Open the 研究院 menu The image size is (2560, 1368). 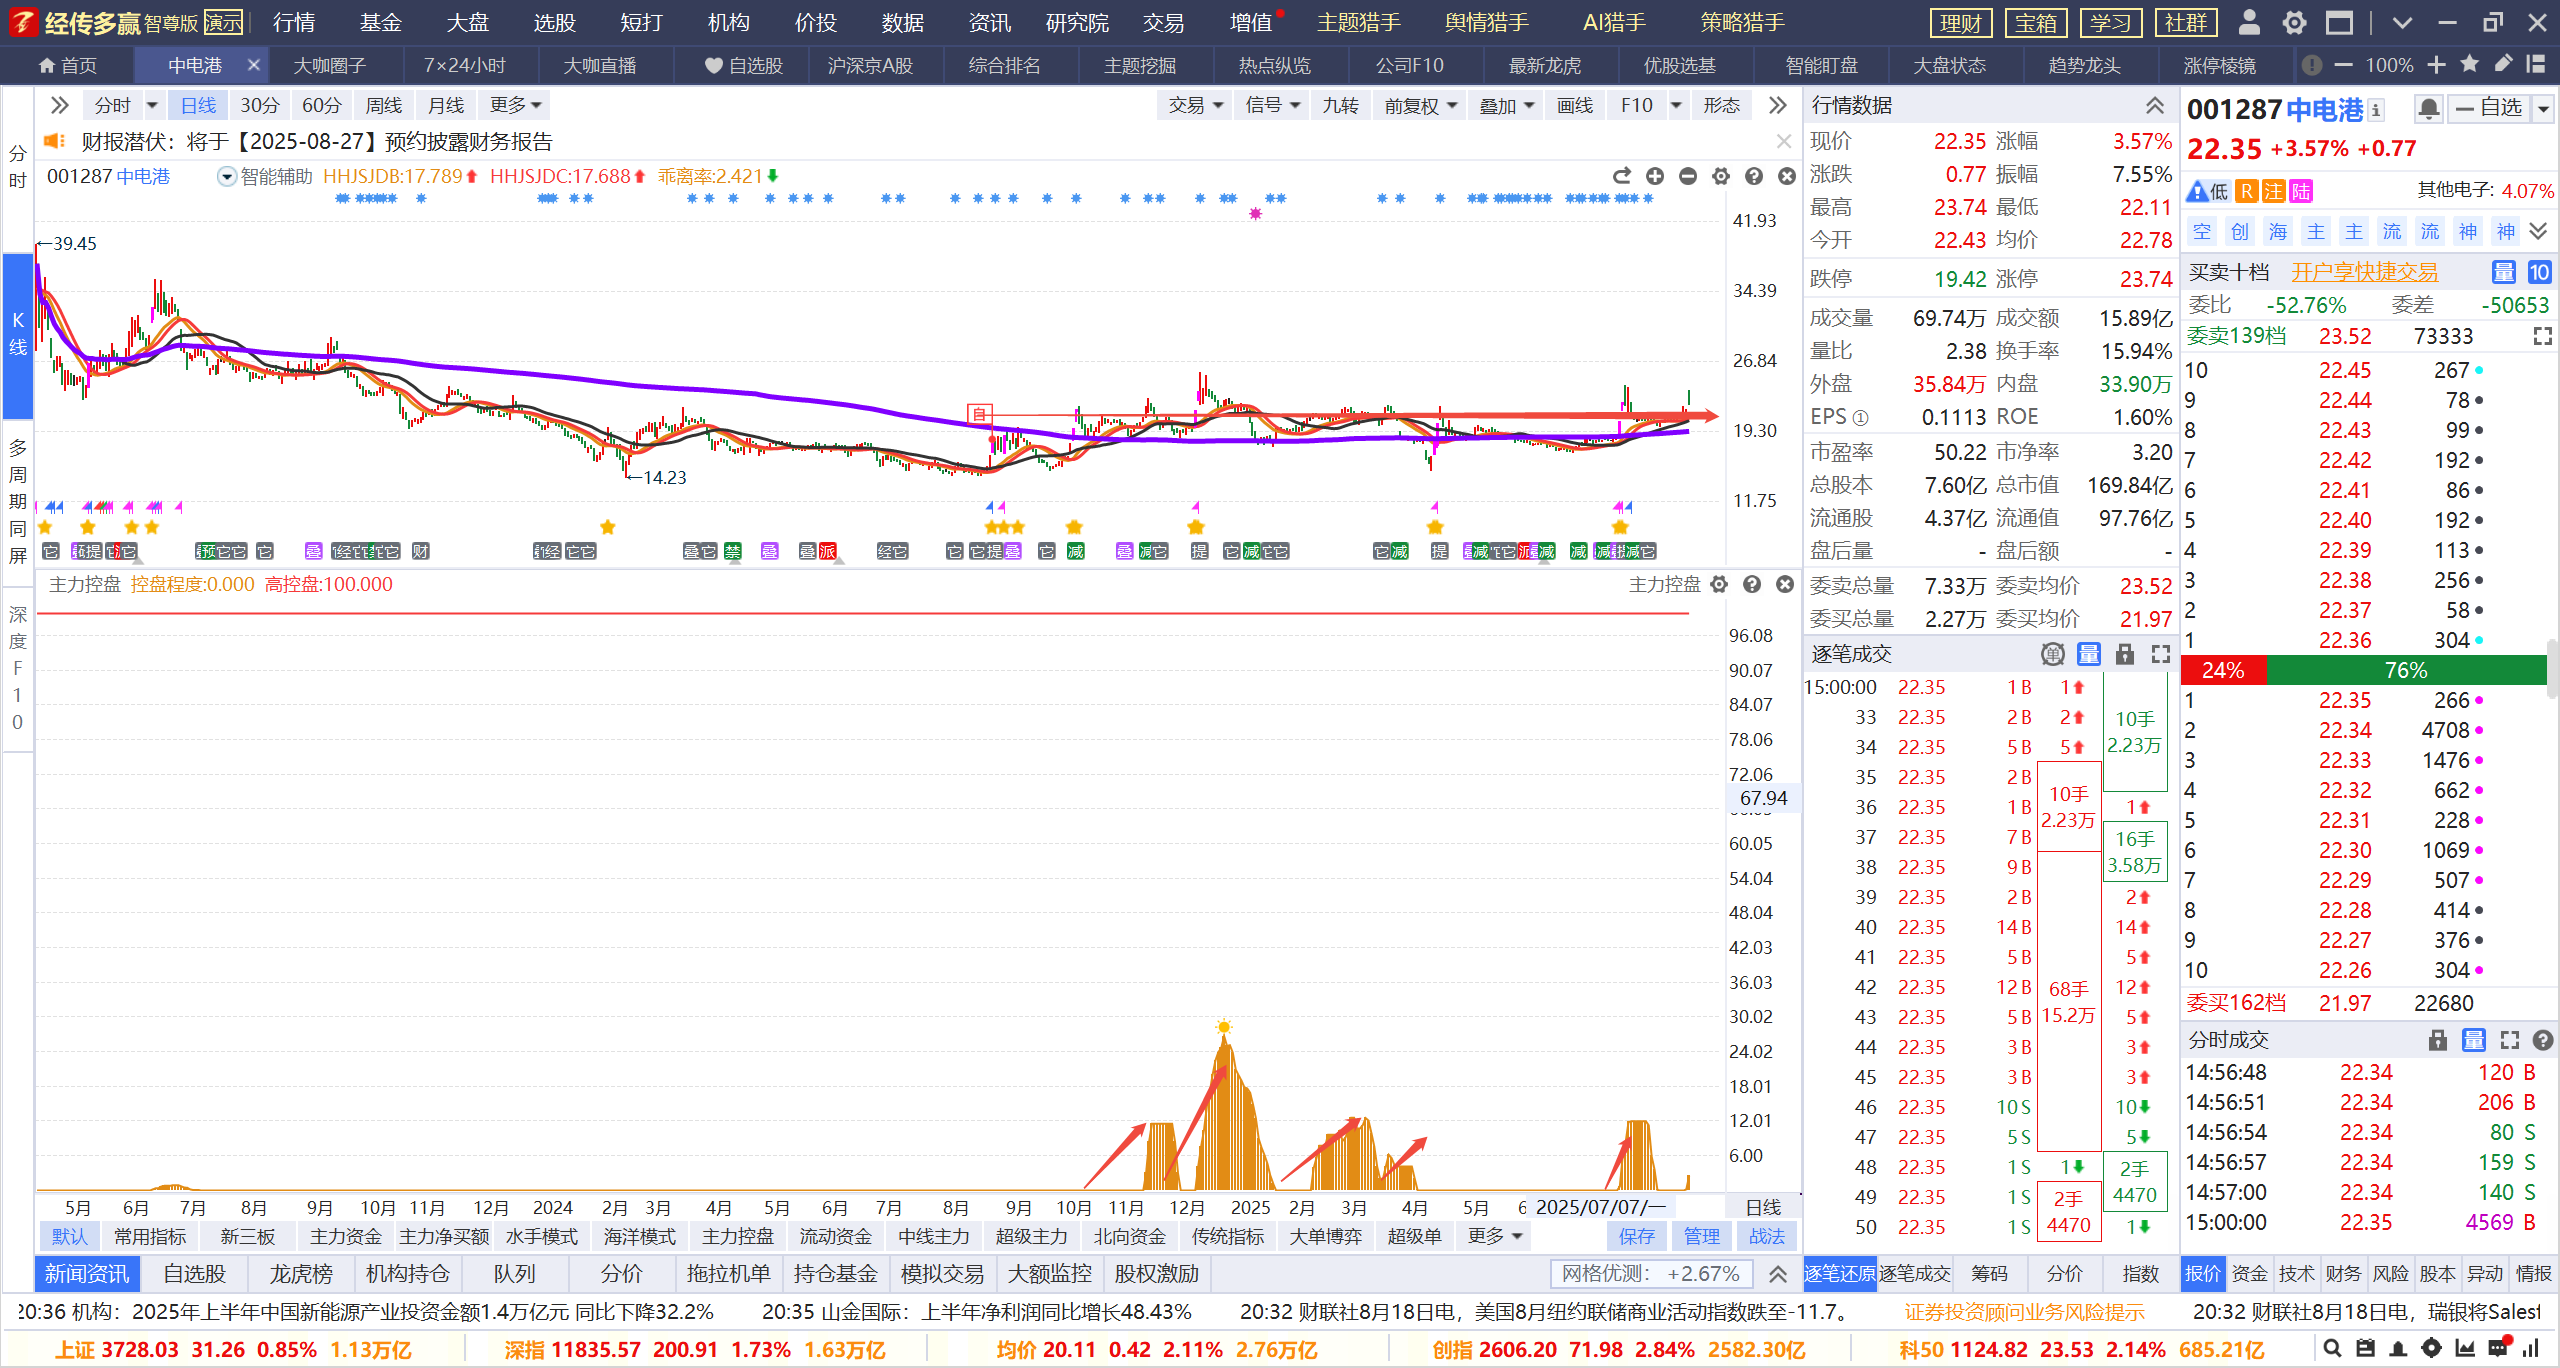pos(1077,22)
